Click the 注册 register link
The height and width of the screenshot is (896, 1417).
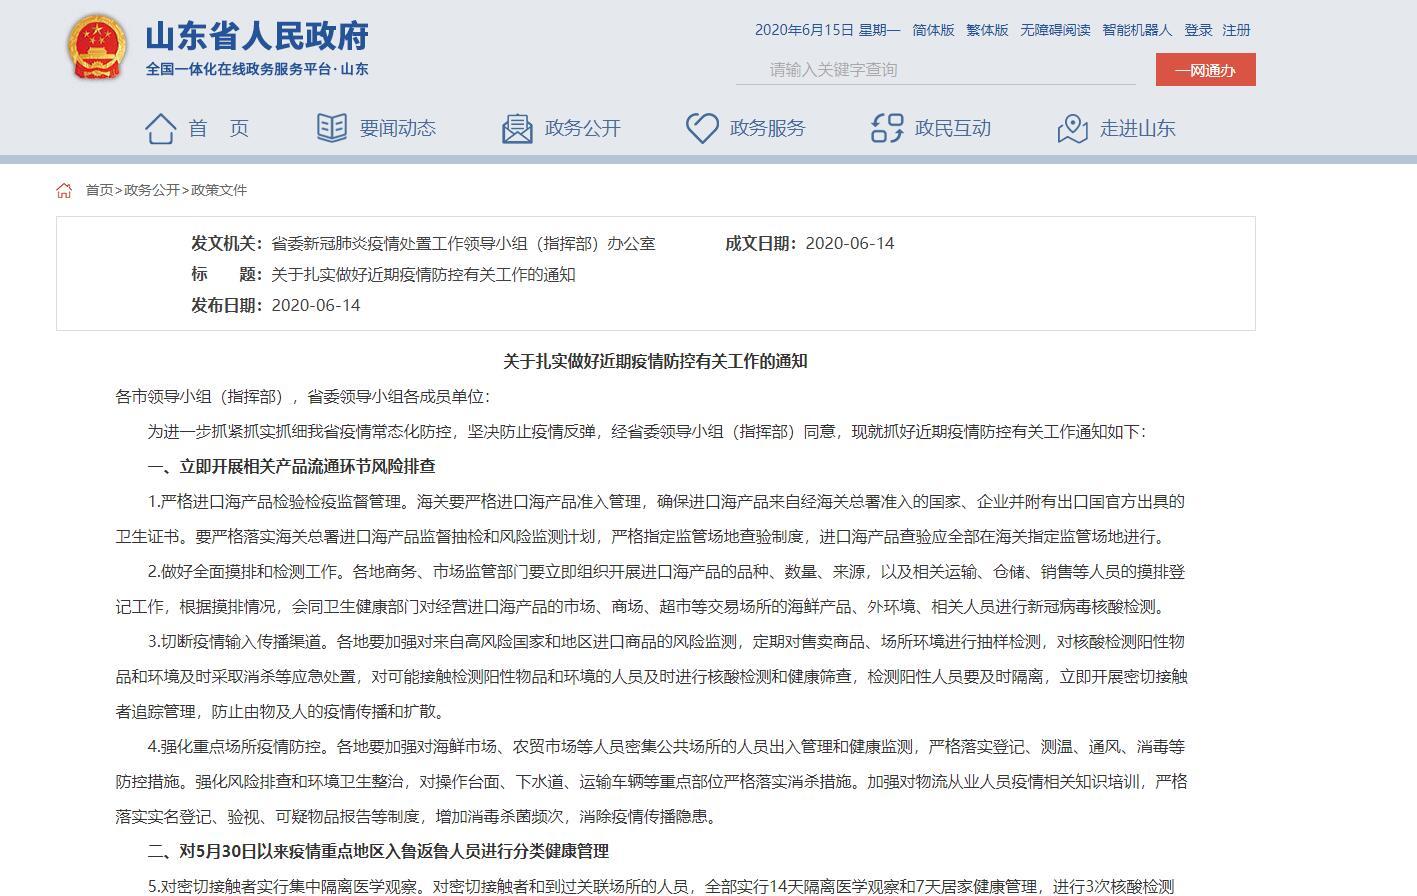click(x=1236, y=30)
